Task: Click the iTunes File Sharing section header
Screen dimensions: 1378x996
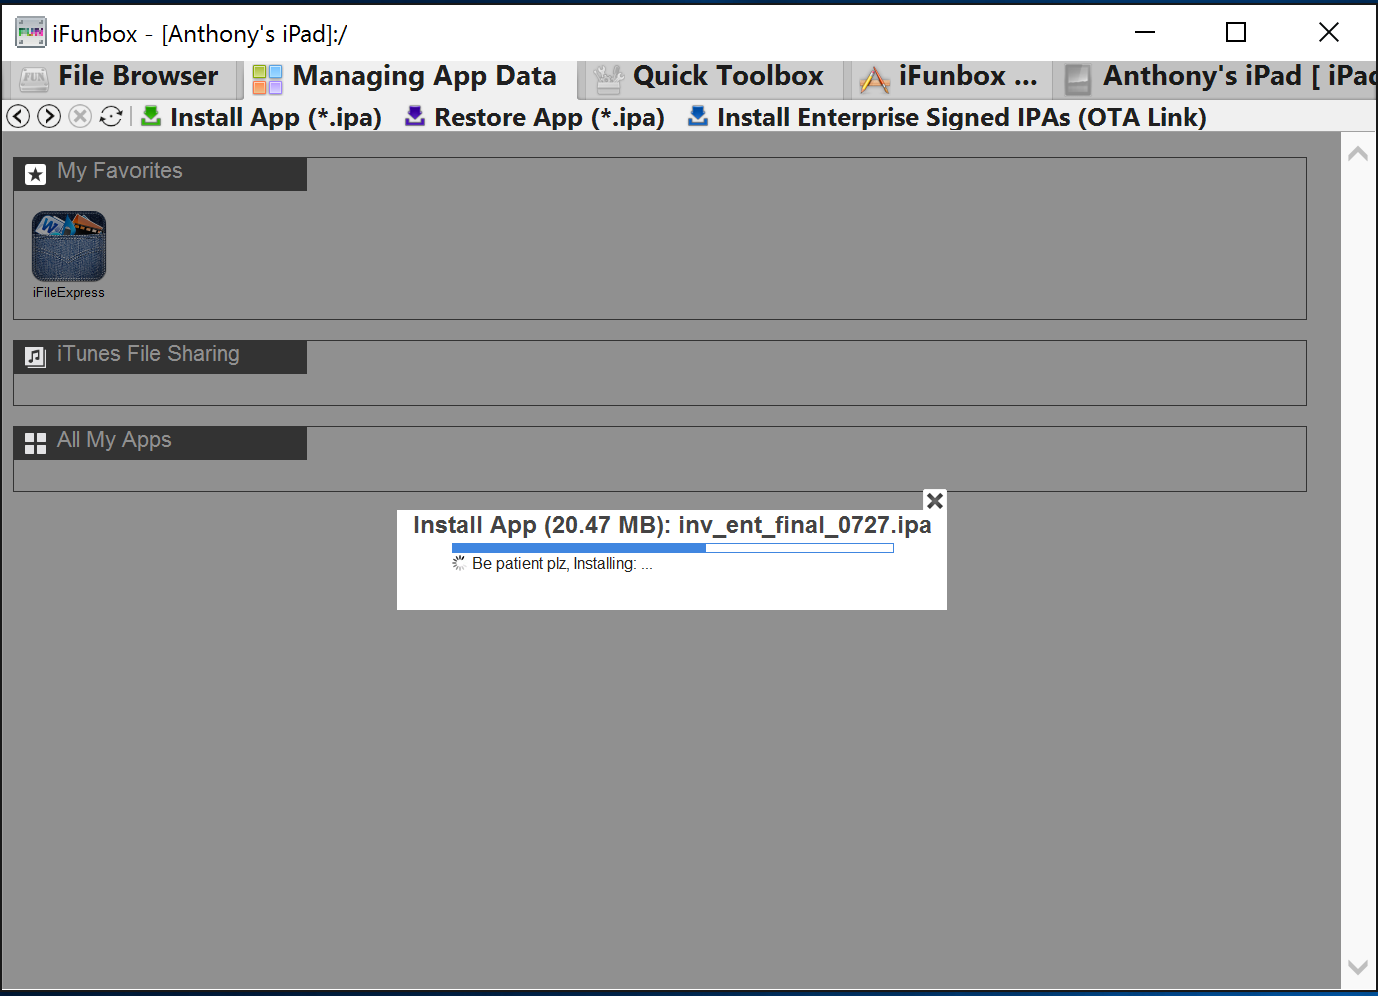Action: click(x=160, y=357)
